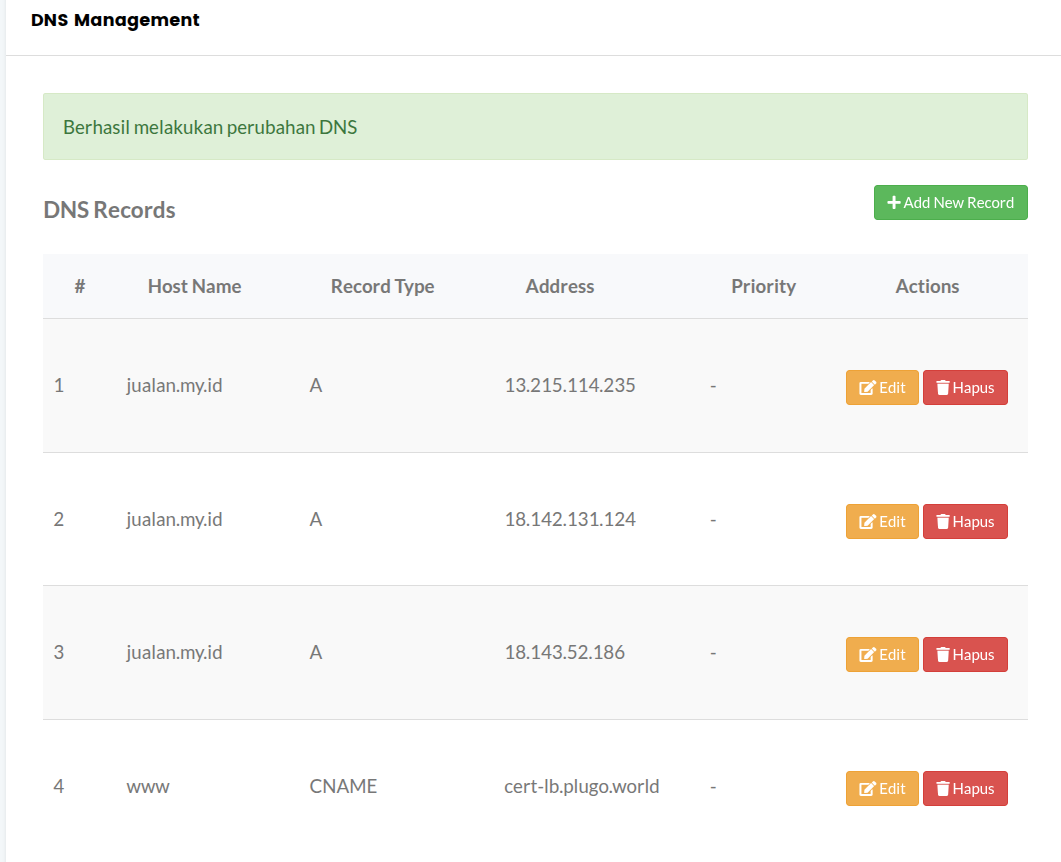Image resolution: width=1061 pixels, height=862 pixels.
Task: Edit the 18.143.52.186 A record
Action: pos(882,654)
